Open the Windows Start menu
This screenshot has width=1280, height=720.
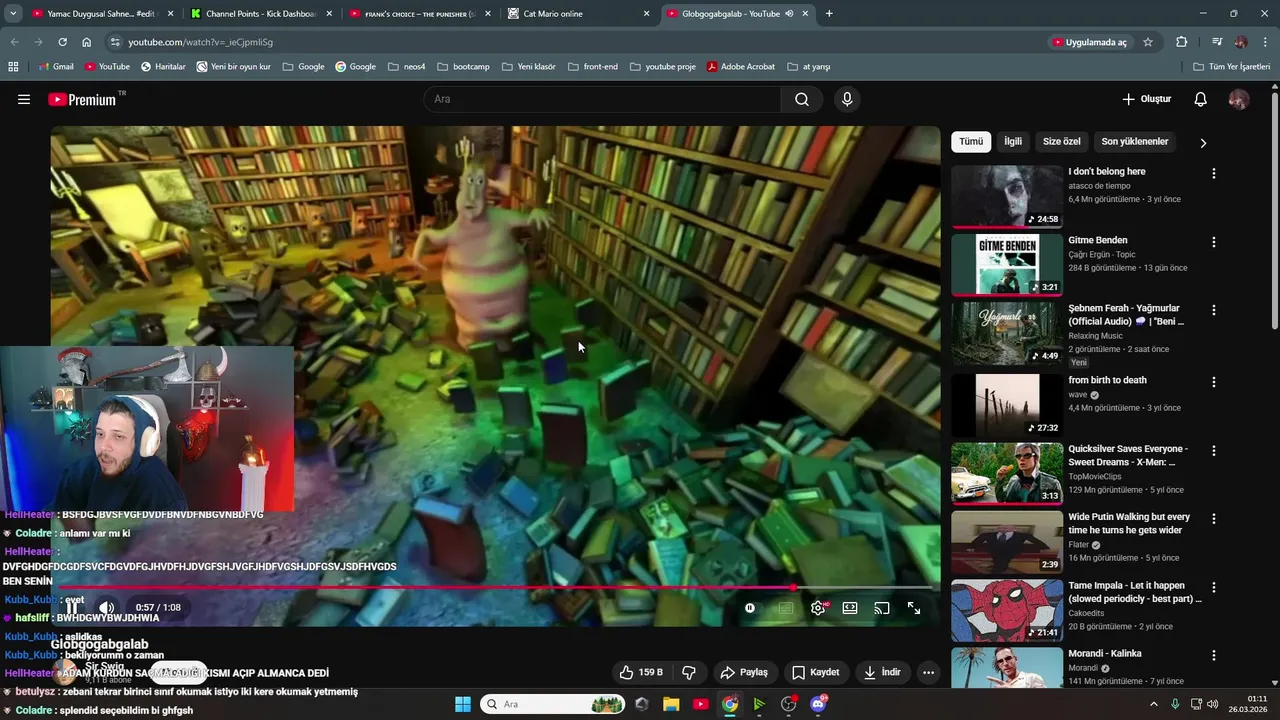pyautogui.click(x=463, y=704)
